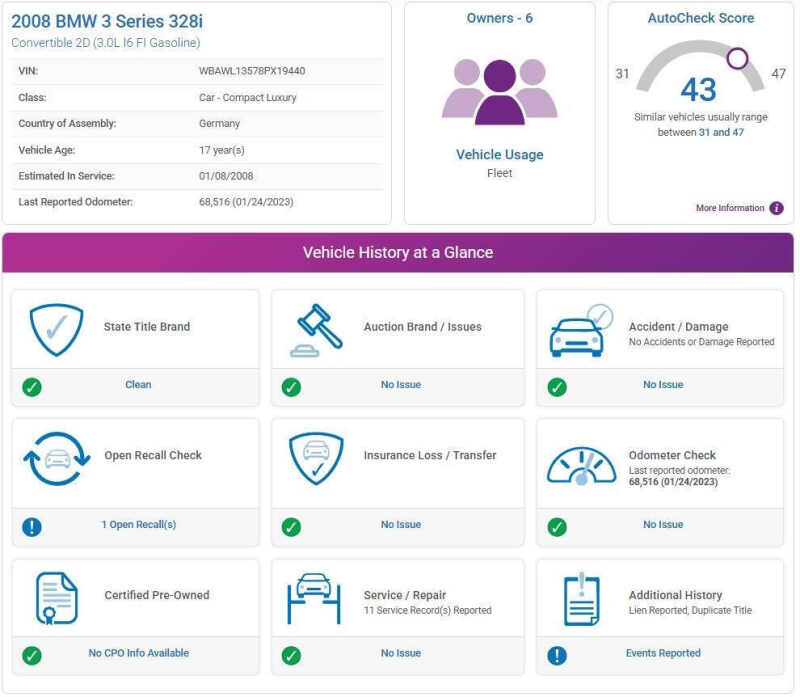800x697 pixels.
Task: Click the Vehicle History at a Glance header
Action: pos(398,253)
